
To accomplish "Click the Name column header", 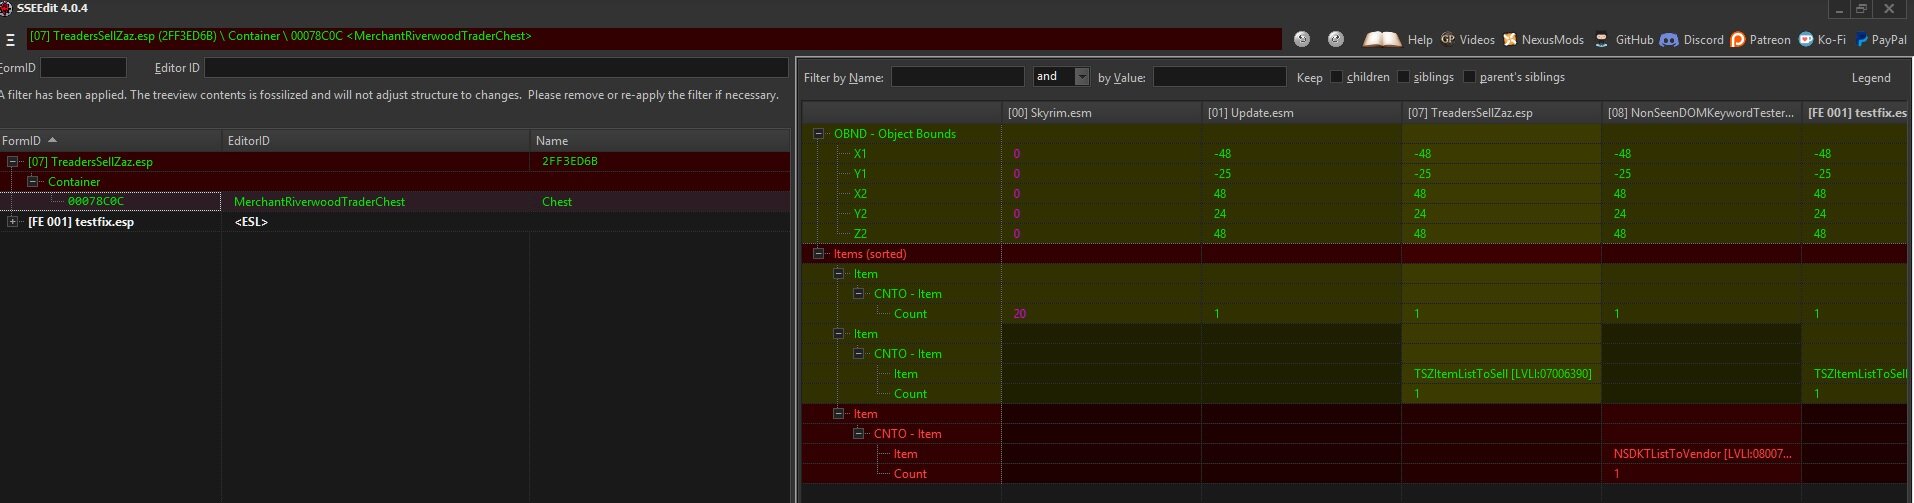I will tap(660, 140).
